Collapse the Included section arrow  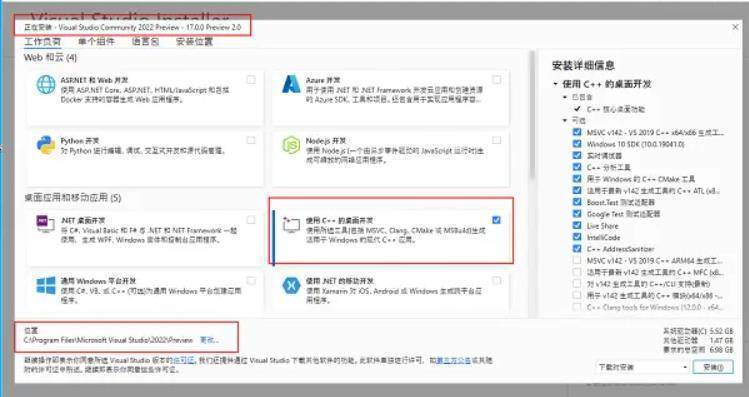(565, 97)
